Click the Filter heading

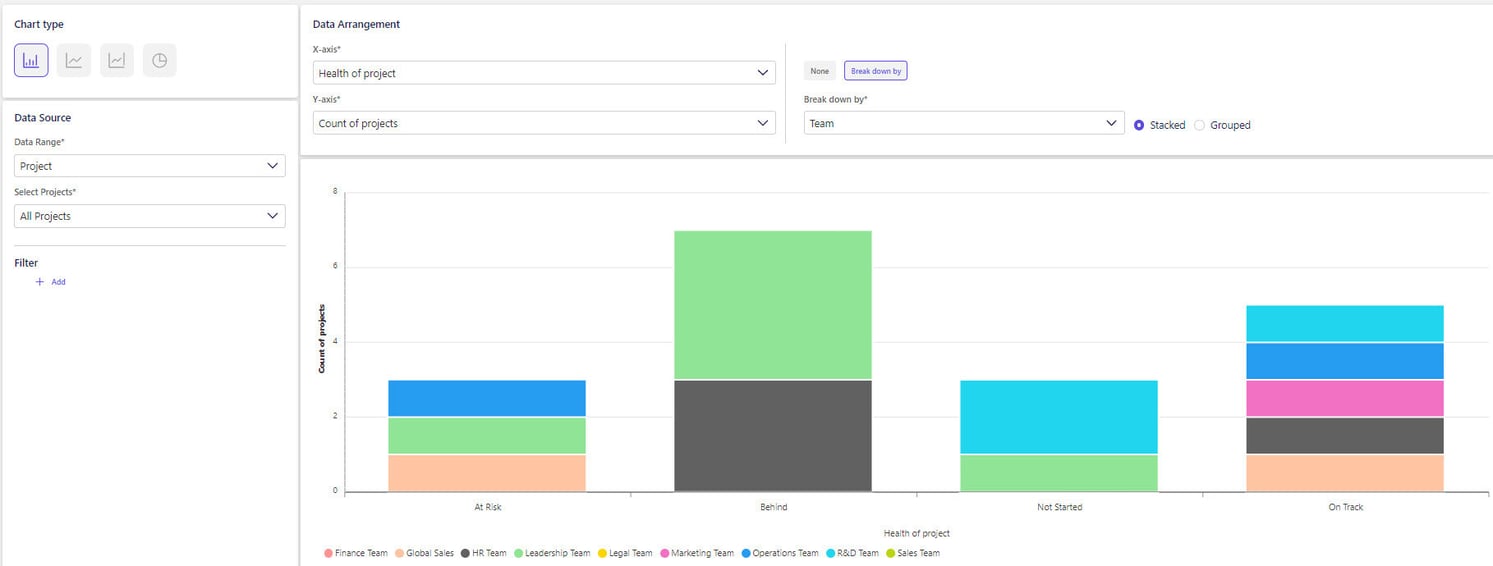(x=26, y=263)
